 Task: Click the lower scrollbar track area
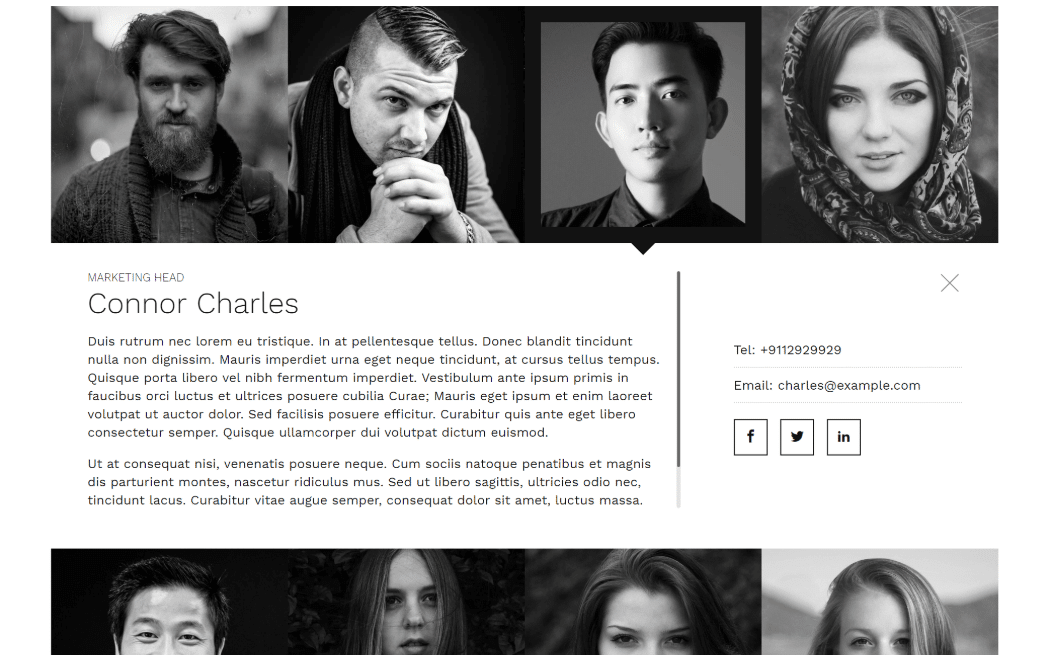tap(678, 488)
